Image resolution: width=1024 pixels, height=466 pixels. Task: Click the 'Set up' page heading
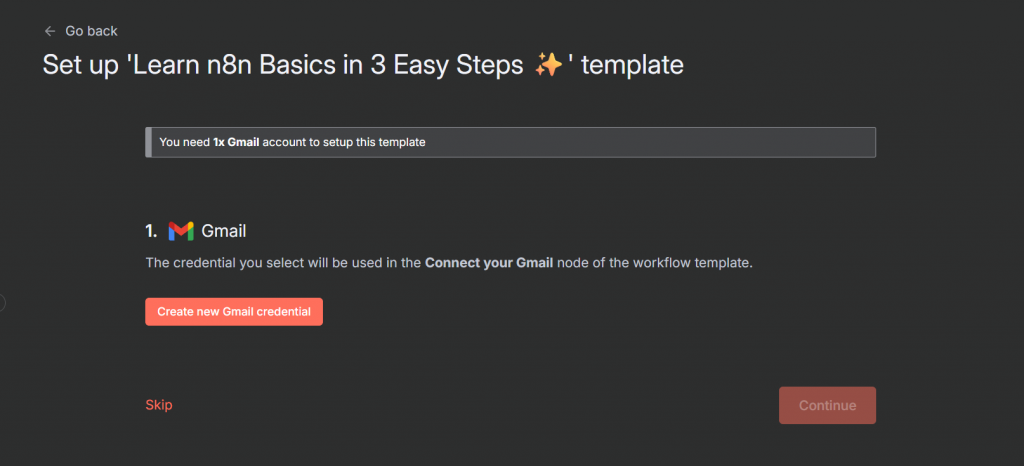coord(83,66)
